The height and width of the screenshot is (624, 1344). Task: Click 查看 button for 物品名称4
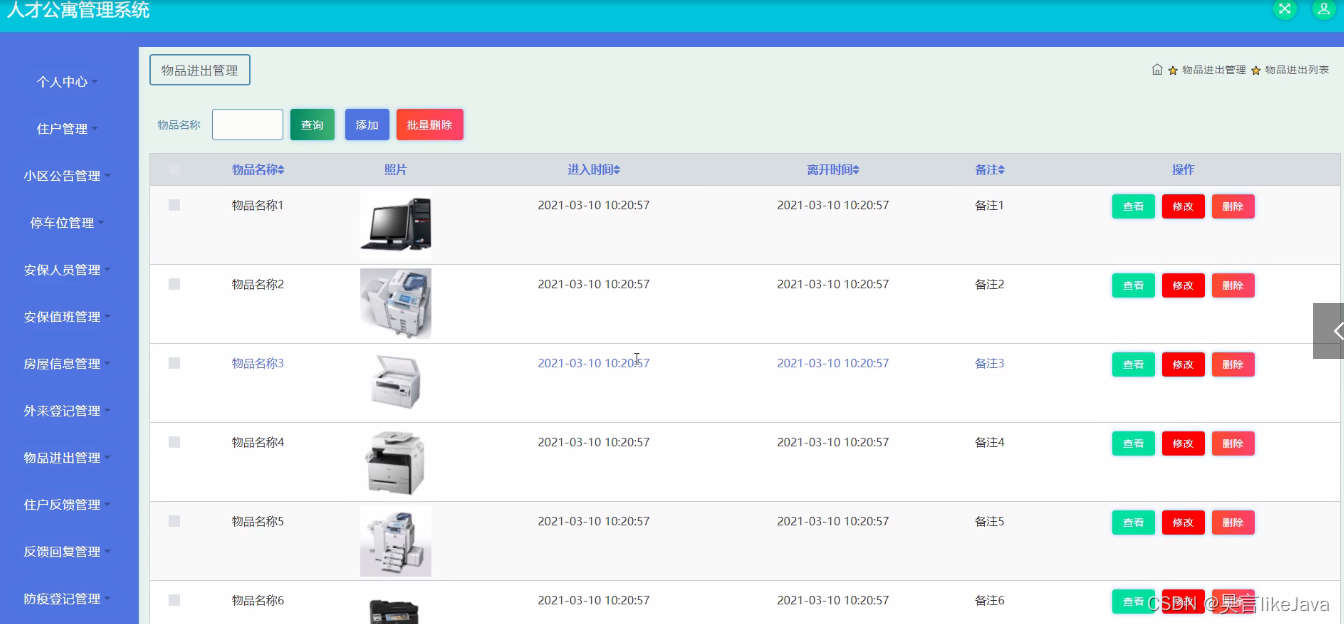(1133, 443)
